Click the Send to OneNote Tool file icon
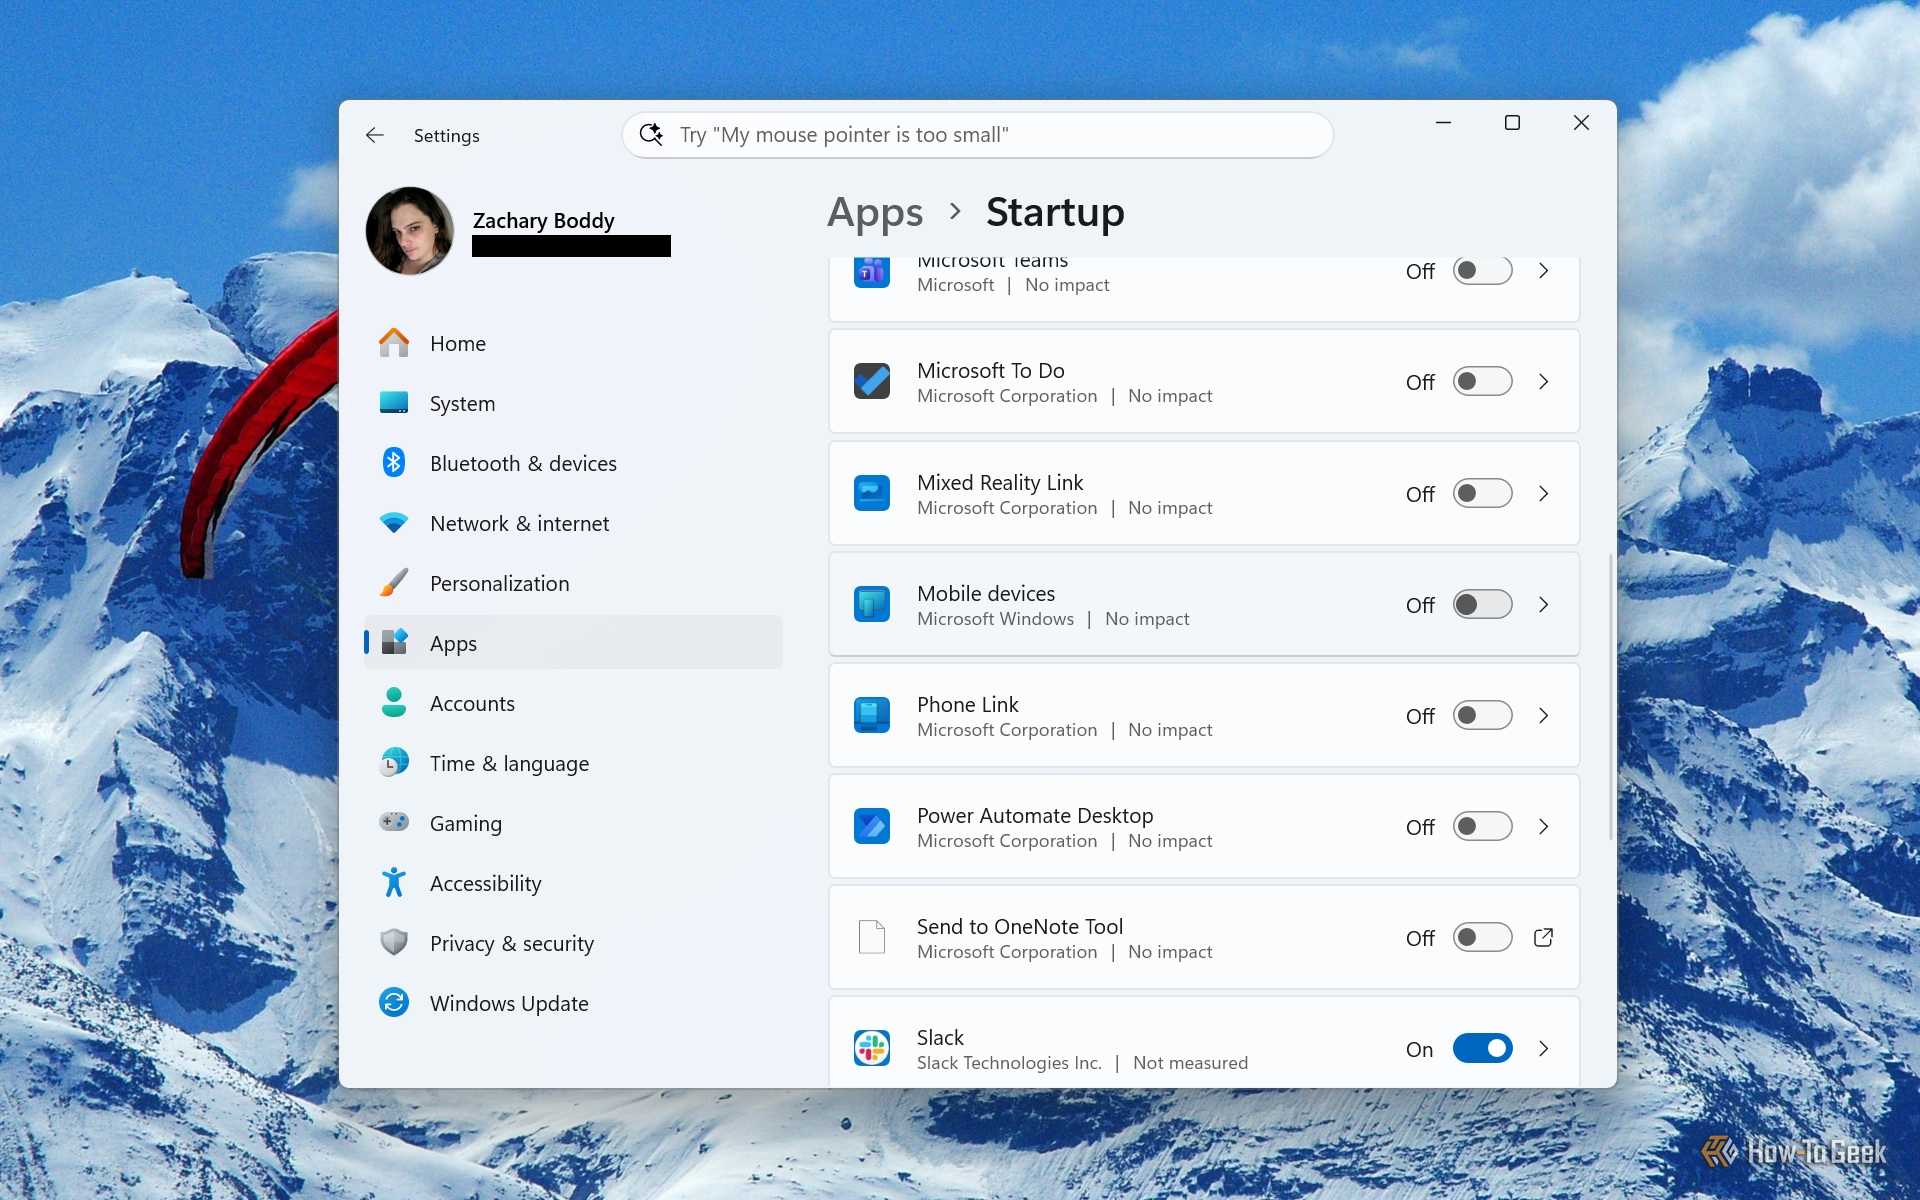This screenshot has width=1920, height=1200. [872, 937]
